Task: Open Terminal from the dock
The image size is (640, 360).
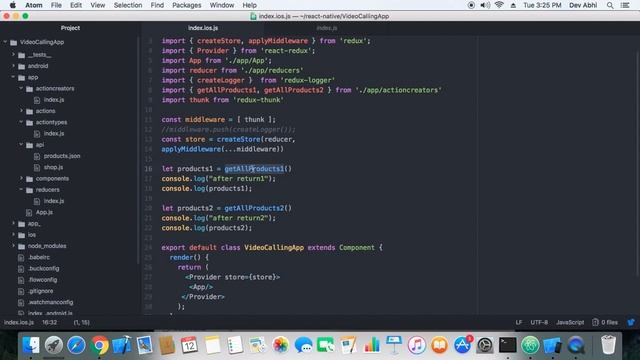Action: pyautogui.click(x=507, y=345)
